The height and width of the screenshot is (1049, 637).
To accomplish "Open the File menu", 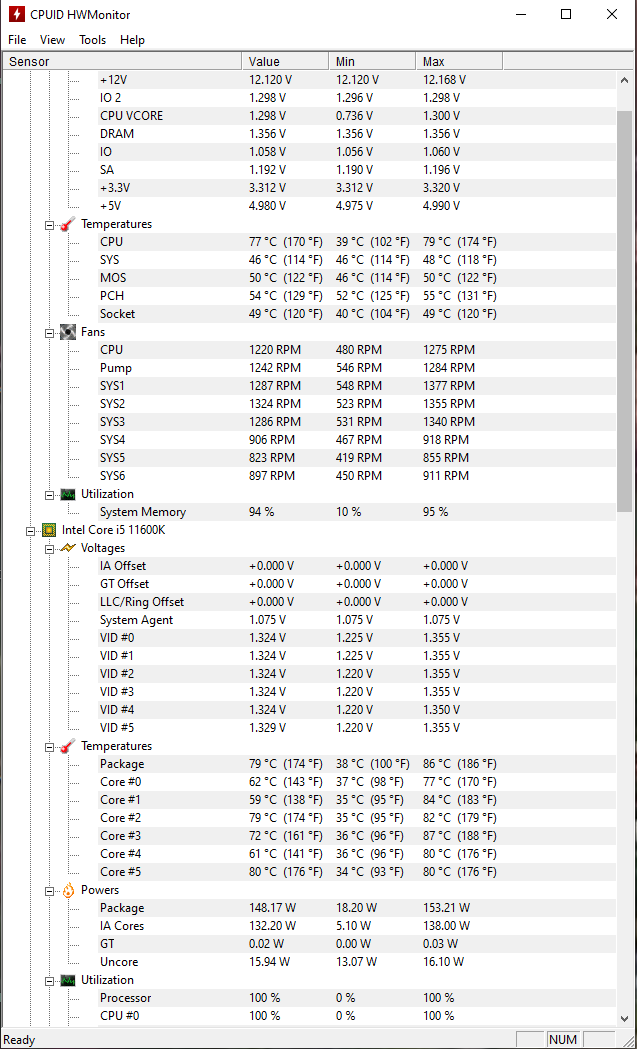I will (17, 40).
